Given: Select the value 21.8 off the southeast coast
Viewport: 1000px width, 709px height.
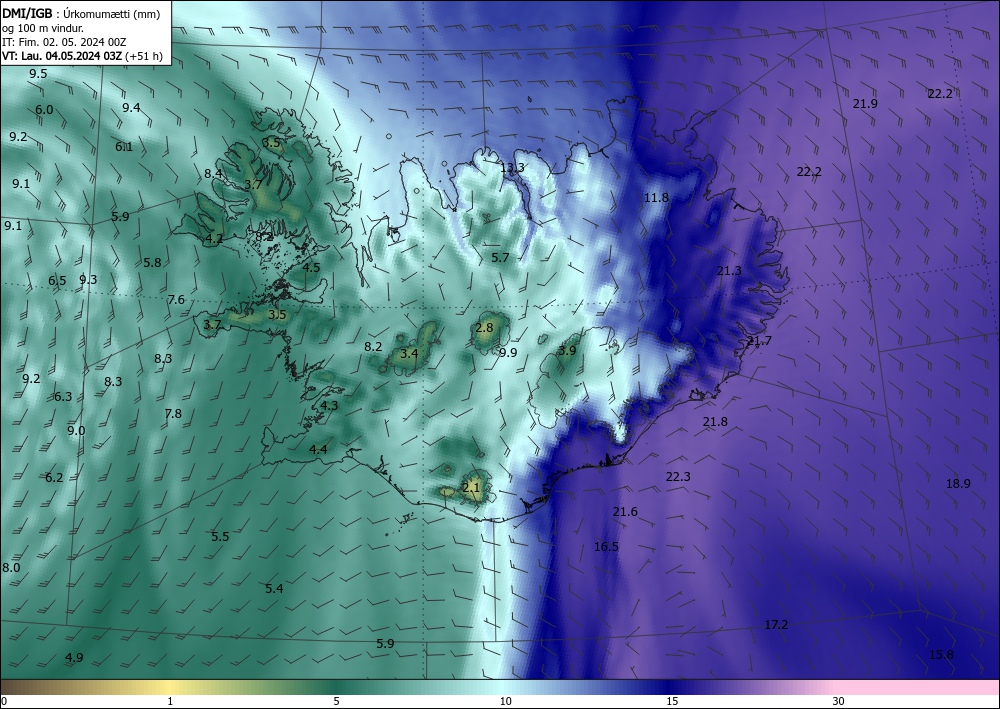Looking at the screenshot, I should click(715, 421).
